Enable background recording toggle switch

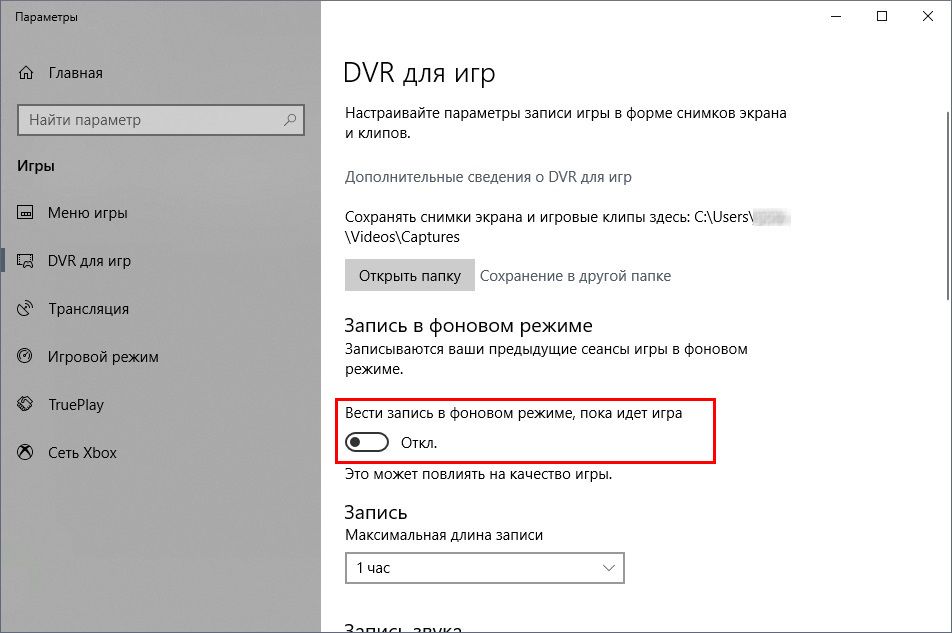(367, 442)
